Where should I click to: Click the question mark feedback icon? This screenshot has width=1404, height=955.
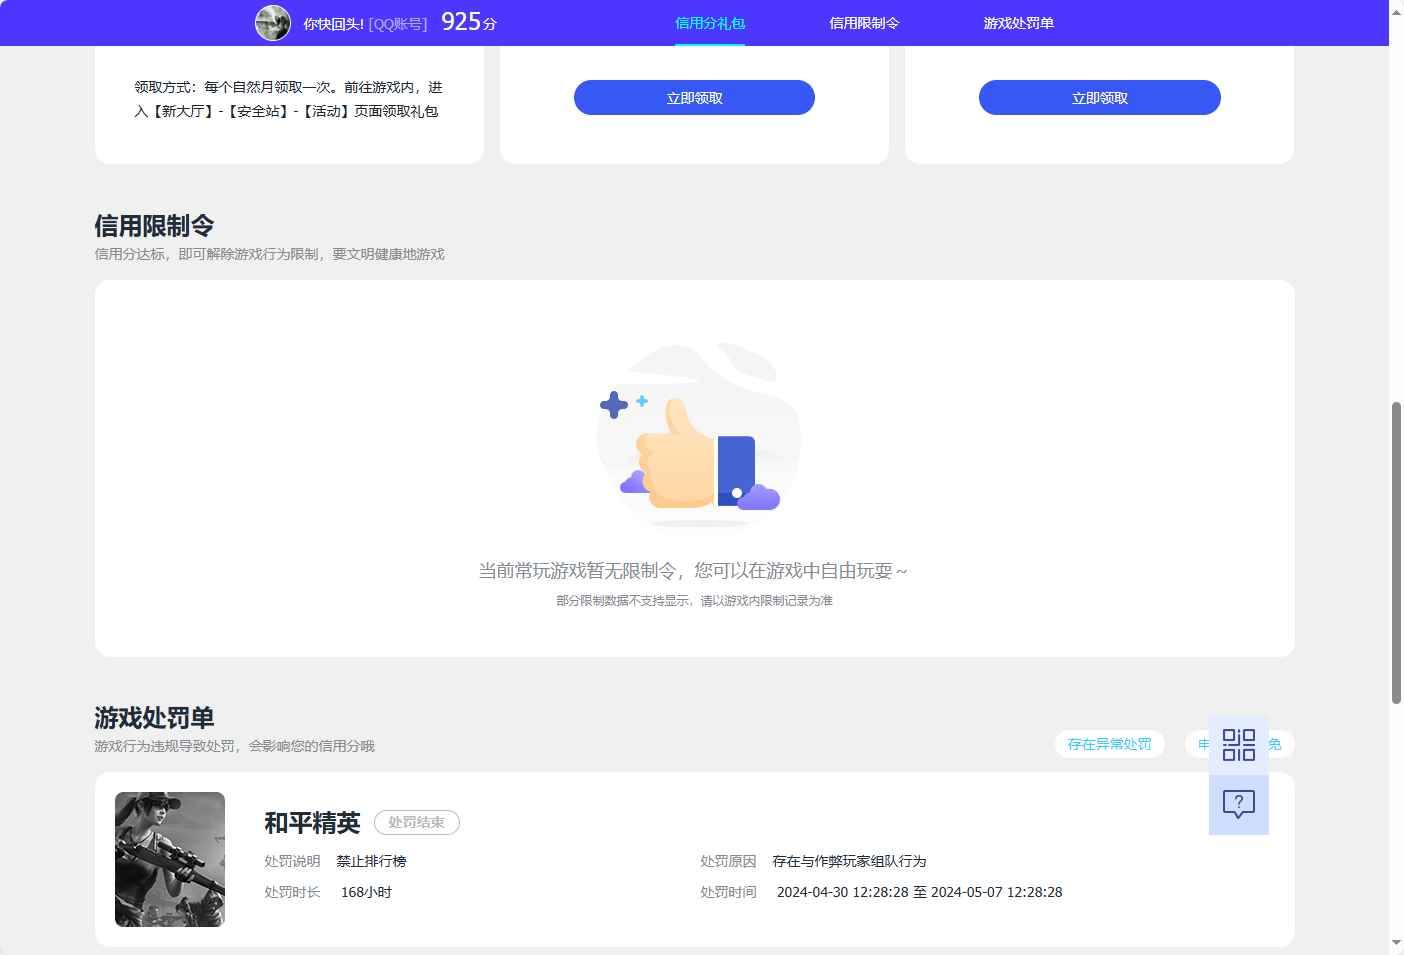click(1238, 803)
